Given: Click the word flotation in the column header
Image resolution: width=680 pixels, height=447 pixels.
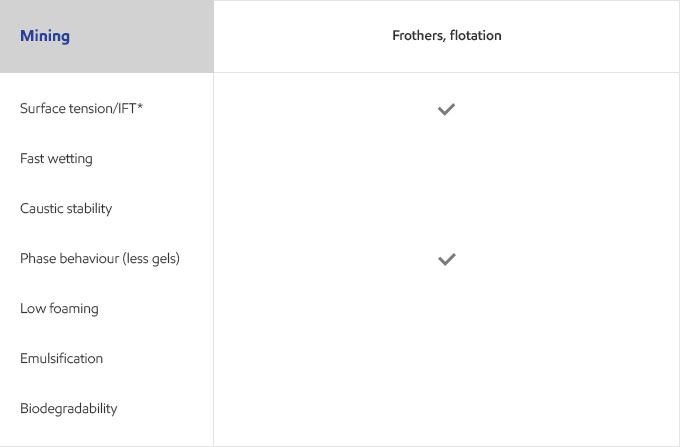Looking at the screenshot, I should tap(475, 36).
